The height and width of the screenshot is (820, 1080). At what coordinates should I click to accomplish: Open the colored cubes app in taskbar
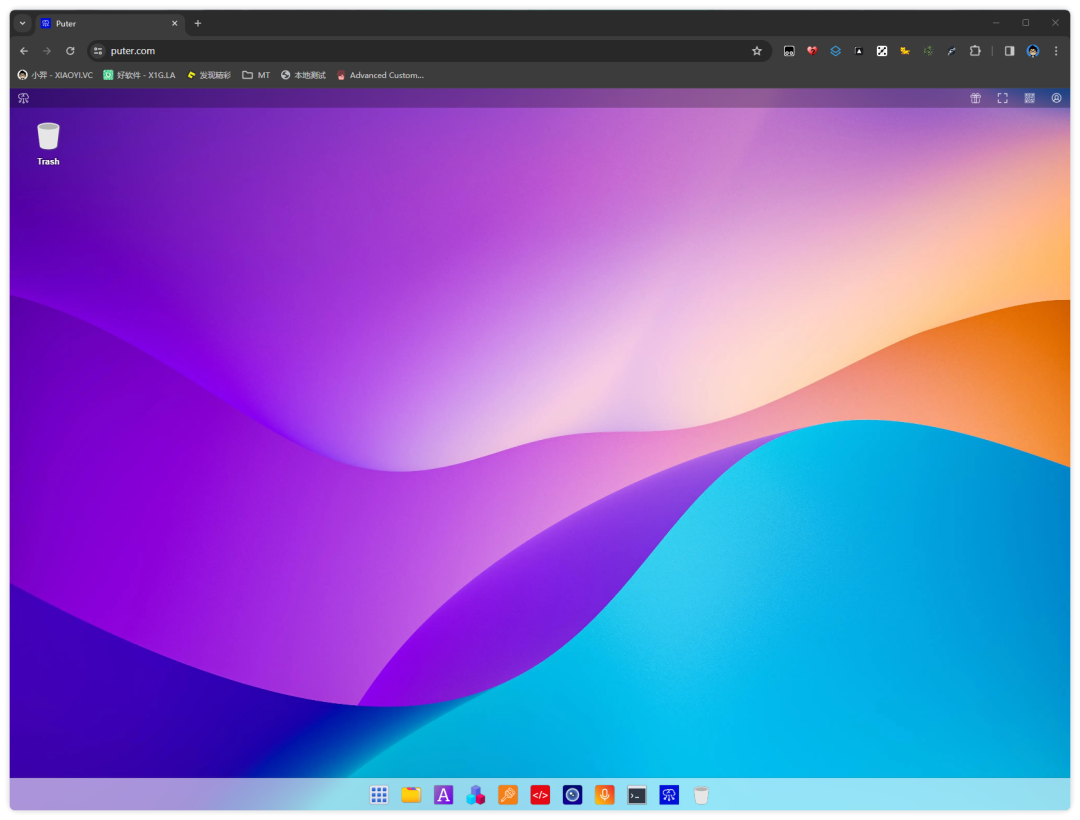coord(476,795)
